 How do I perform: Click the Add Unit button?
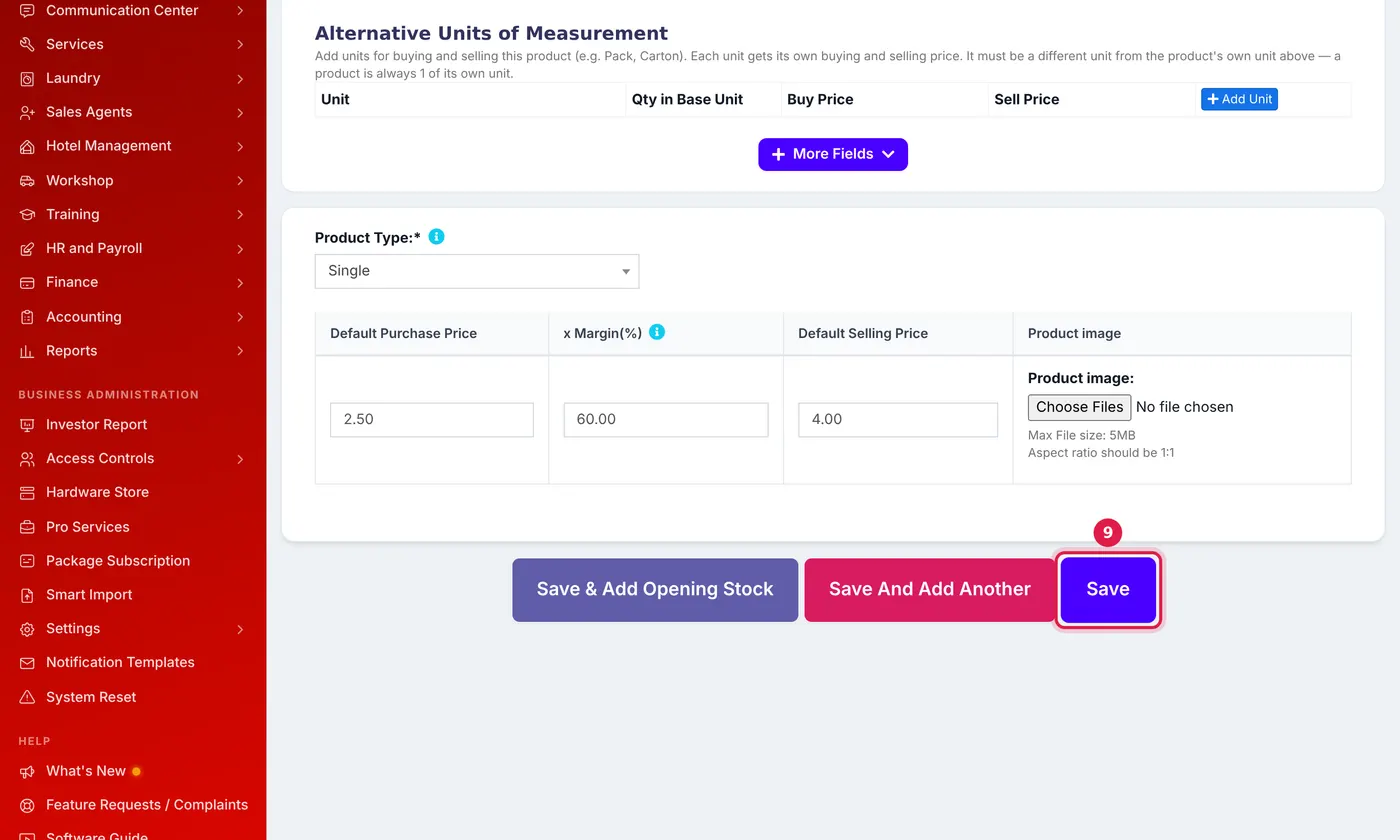click(1239, 99)
